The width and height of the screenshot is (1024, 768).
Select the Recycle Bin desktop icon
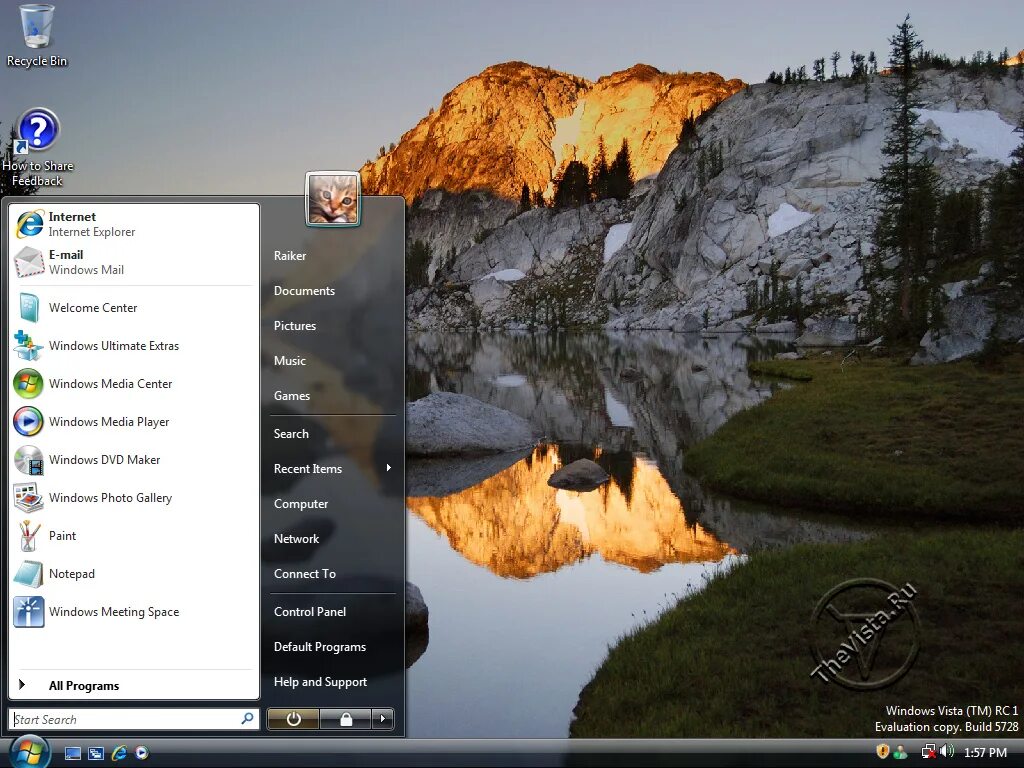[x=37, y=35]
